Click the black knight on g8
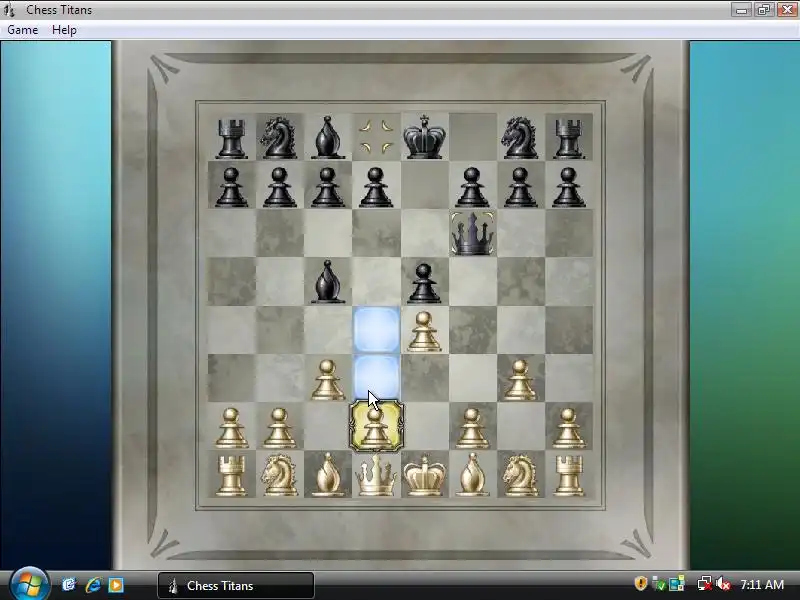The image size is (800, 600). [519, 137]
